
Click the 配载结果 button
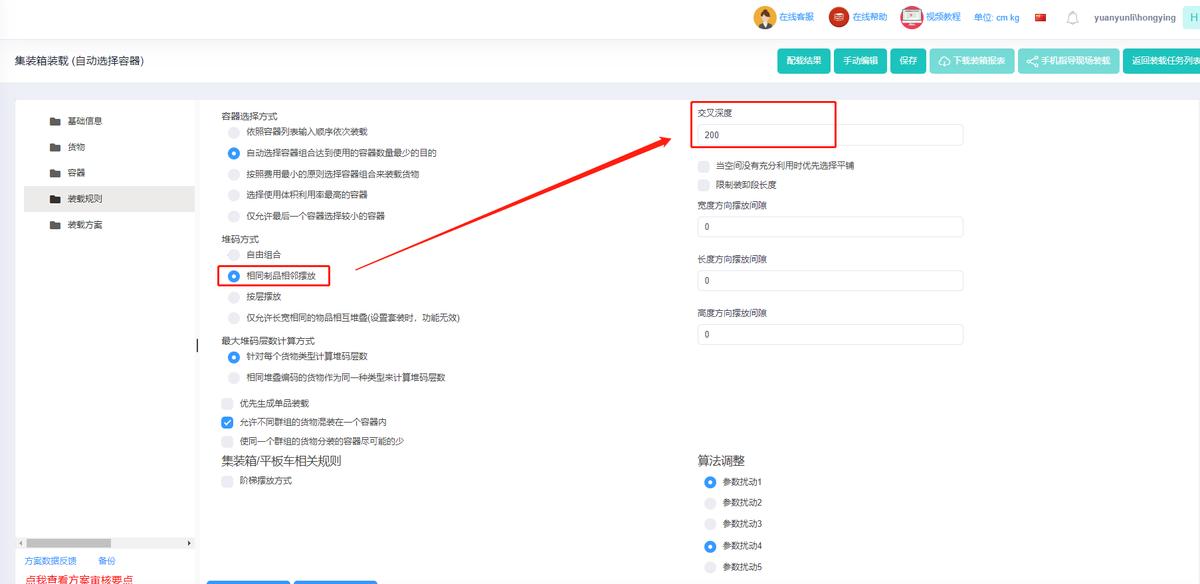[x=804, y=61]
